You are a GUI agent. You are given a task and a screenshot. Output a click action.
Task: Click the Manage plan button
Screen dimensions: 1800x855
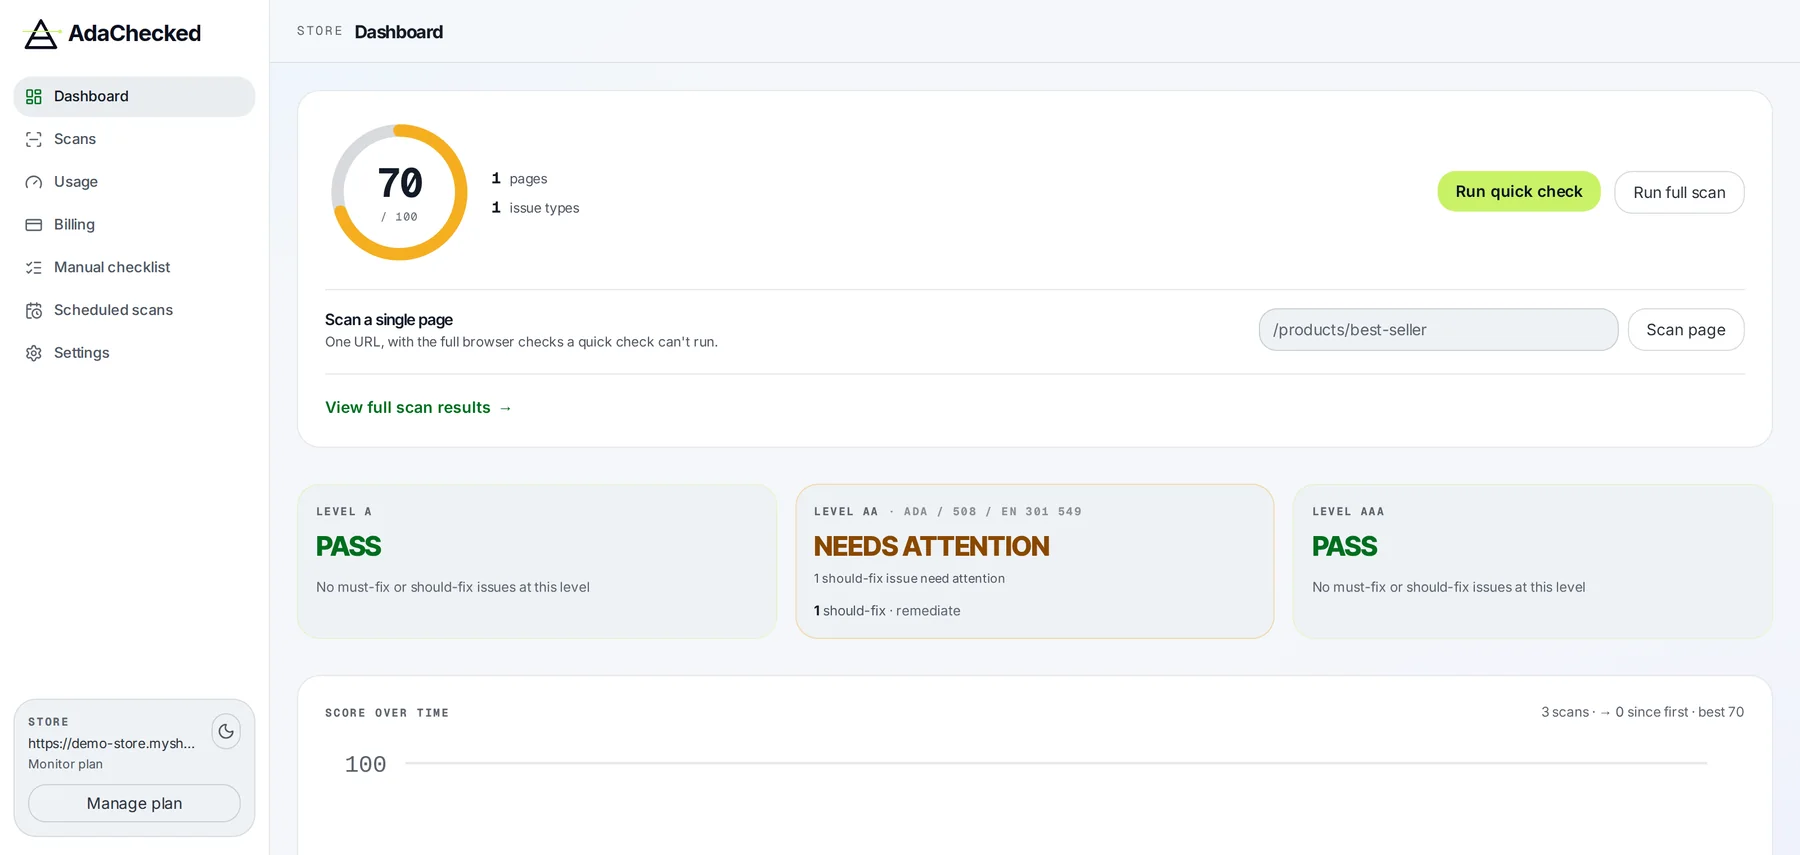(x=134, y=804)
